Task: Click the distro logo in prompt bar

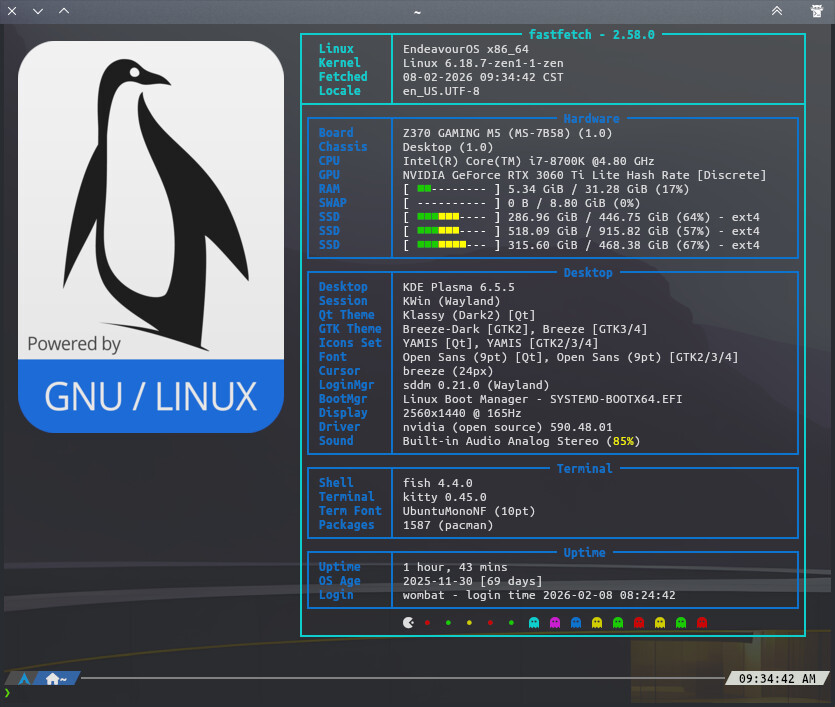Action: pos(22,678)
